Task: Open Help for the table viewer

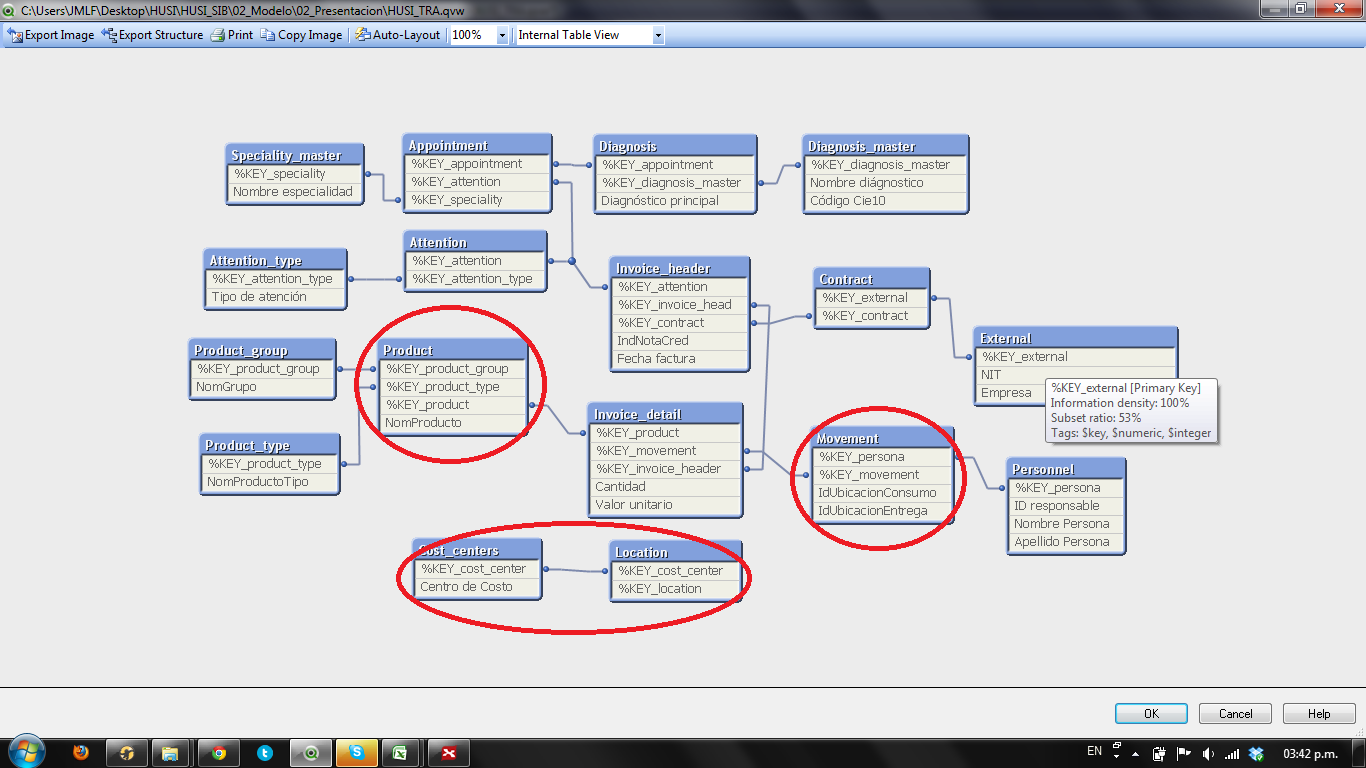Action: (1319, 713)
